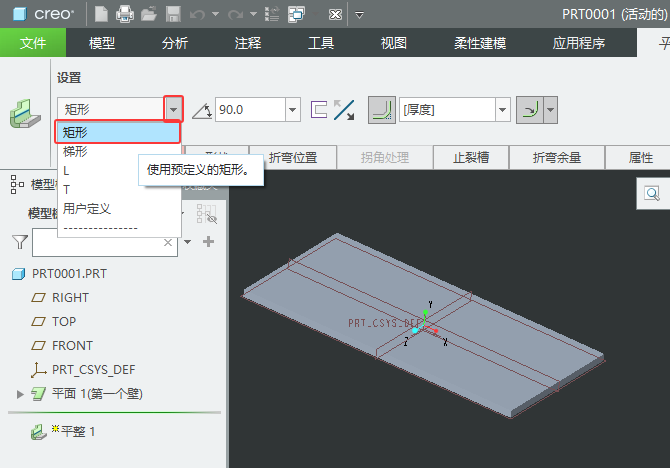
Task: Click the Regenerate model icon
Action: [x=272, y=14]
